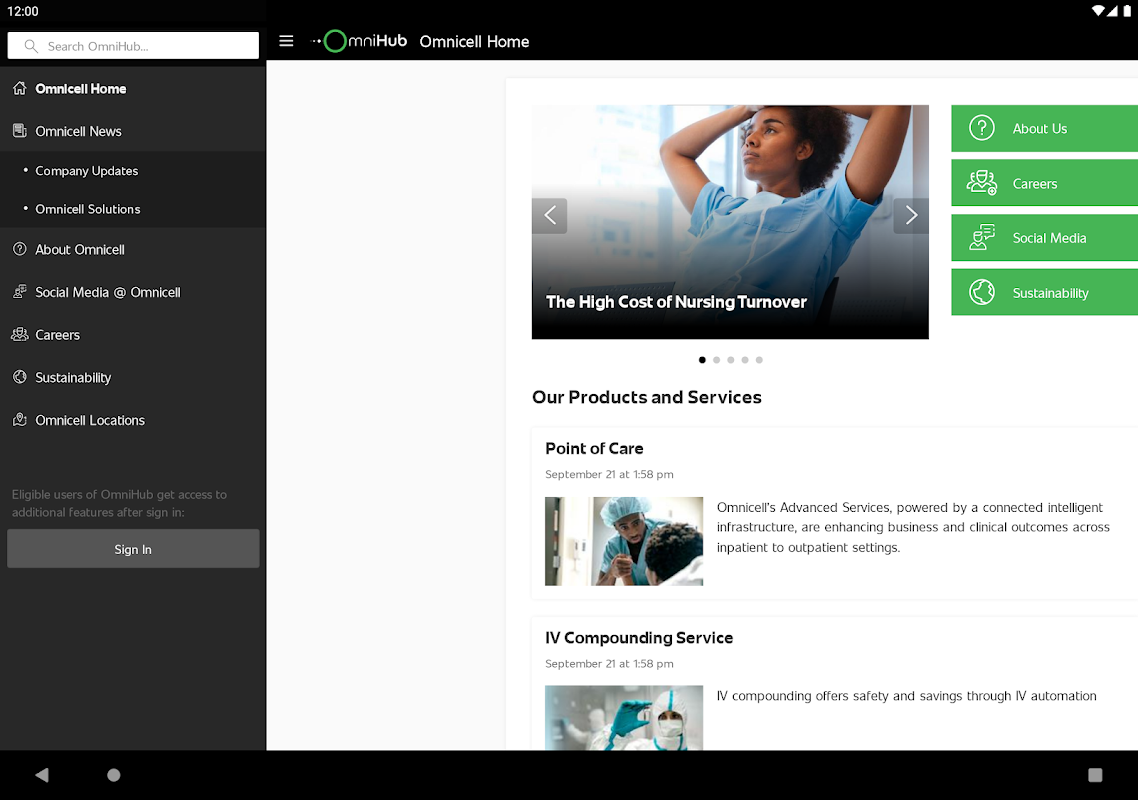
Task: Click the Omnicell News newspaper icon
Action: tap(20, 131)
